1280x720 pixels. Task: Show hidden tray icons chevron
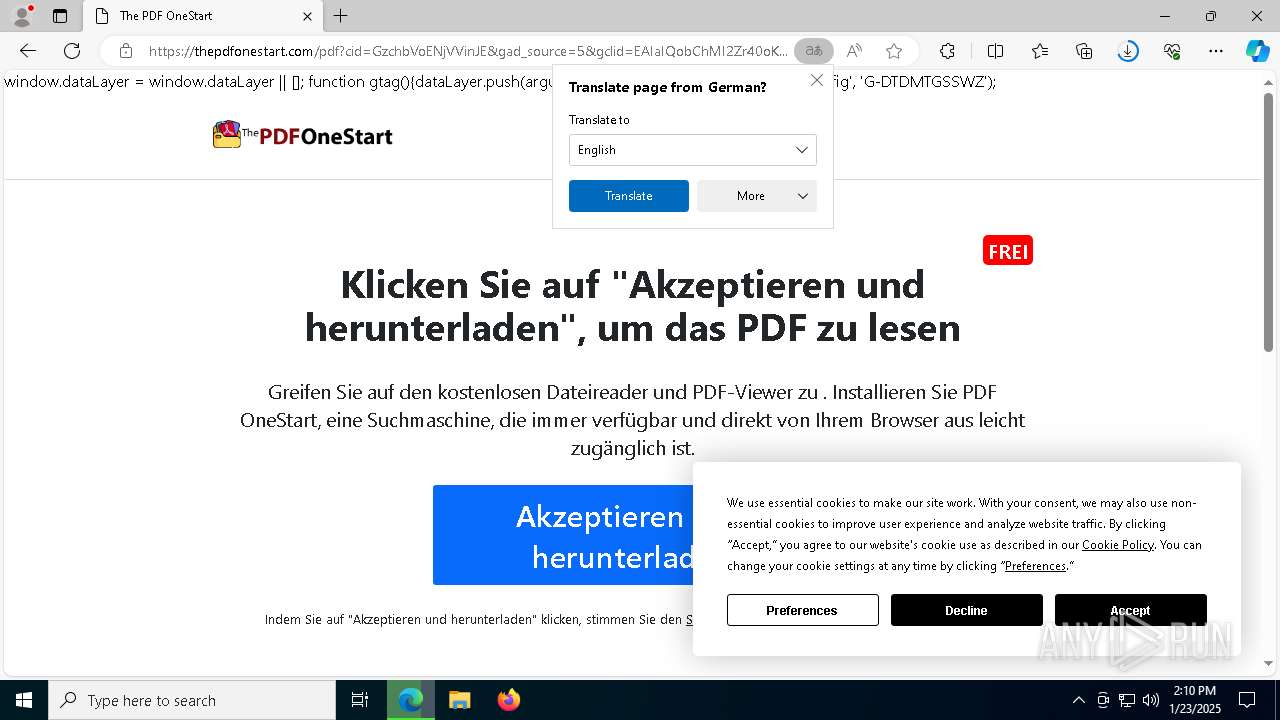(1078, 700)
